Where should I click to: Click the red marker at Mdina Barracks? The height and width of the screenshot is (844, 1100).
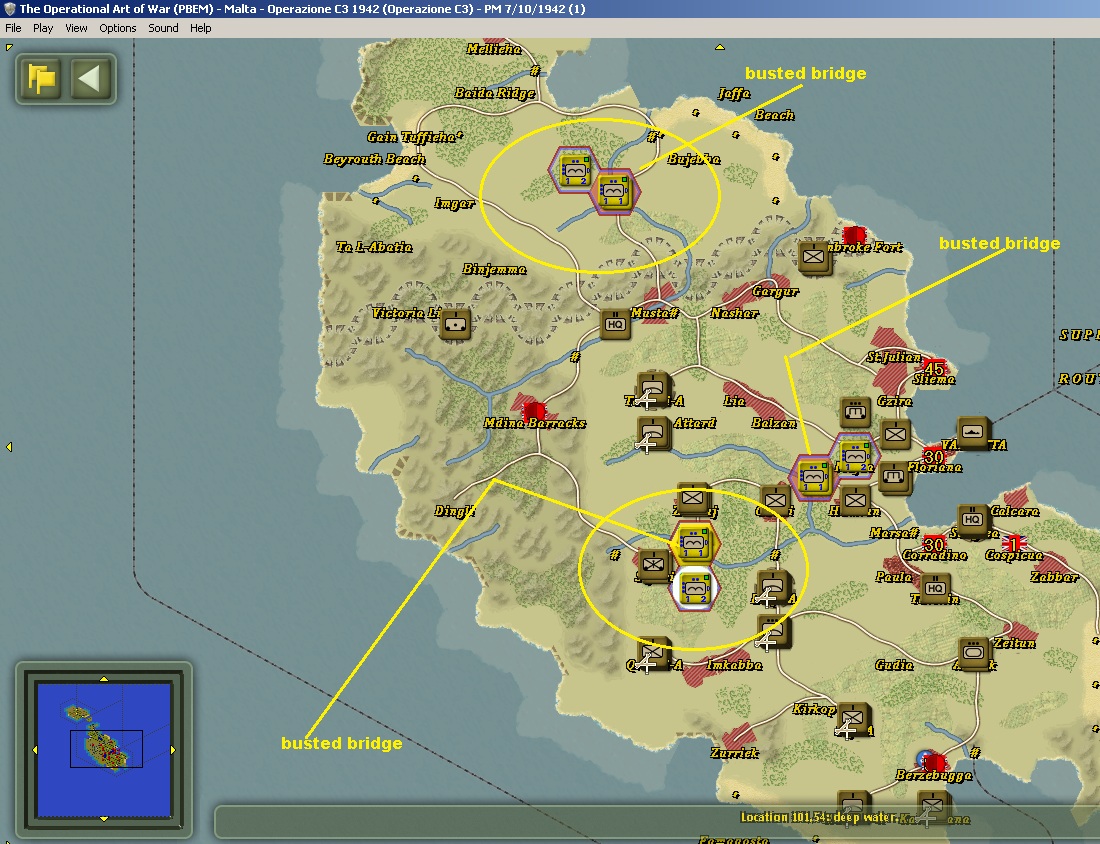pos(535,410)
